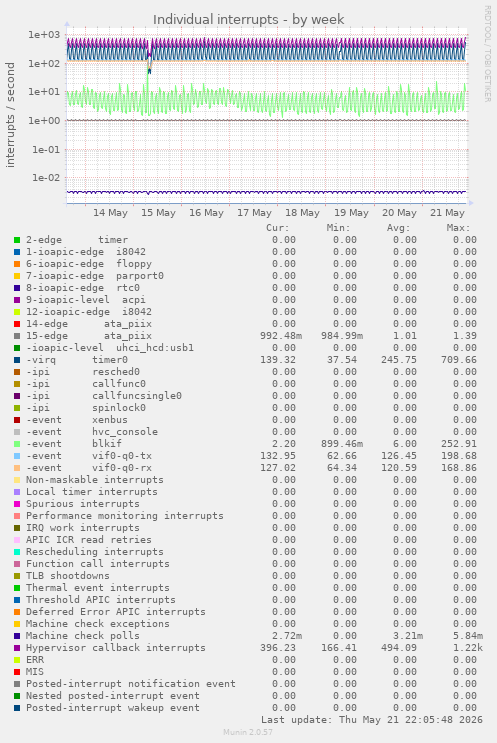Image resolution: width=497 pixels, height=743 pixels.
Task: Click the timer0 virq legend swatch
Action: [x=17, y=360]
